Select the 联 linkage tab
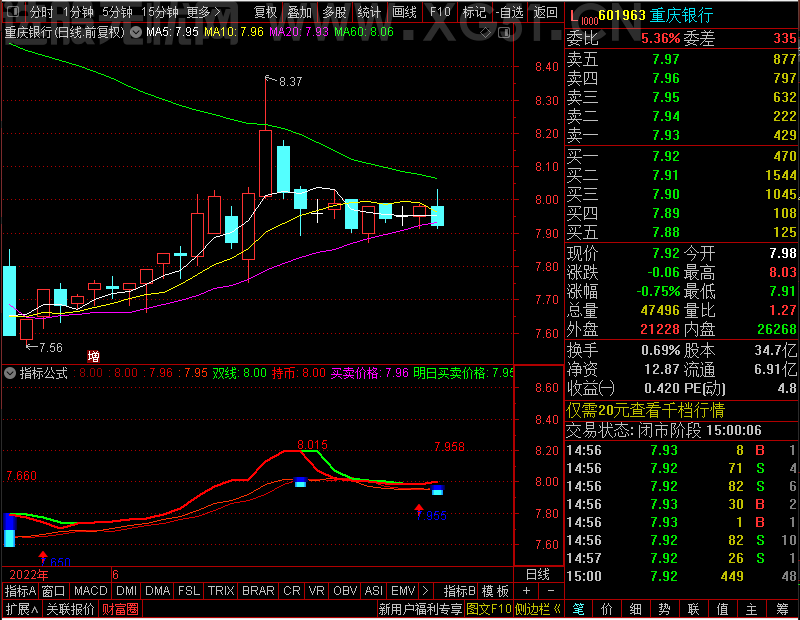The width and height of the screenshot is (800, 620). 693,609
